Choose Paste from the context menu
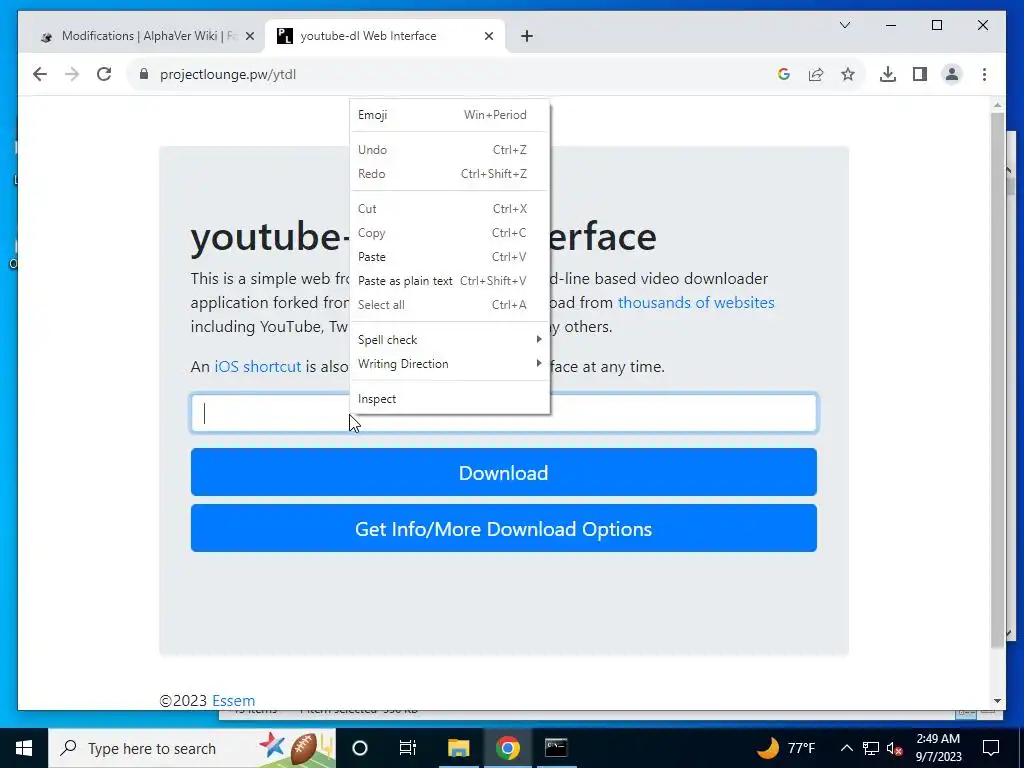Screen dimensions: 1024x768 pos(449,257)
